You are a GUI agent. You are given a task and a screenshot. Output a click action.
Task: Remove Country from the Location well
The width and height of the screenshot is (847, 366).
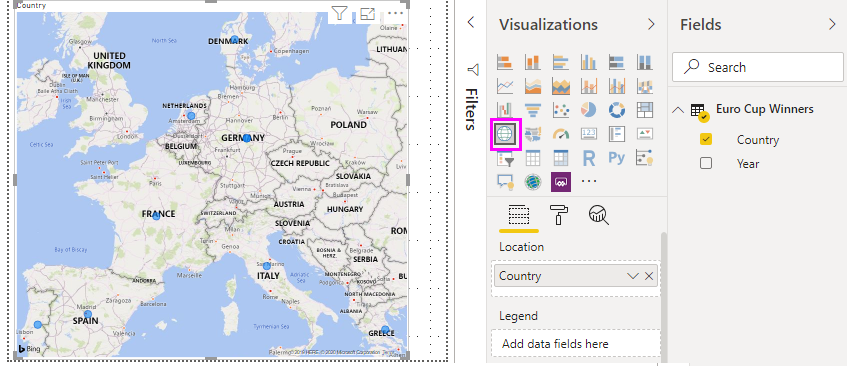coord(649,276)
